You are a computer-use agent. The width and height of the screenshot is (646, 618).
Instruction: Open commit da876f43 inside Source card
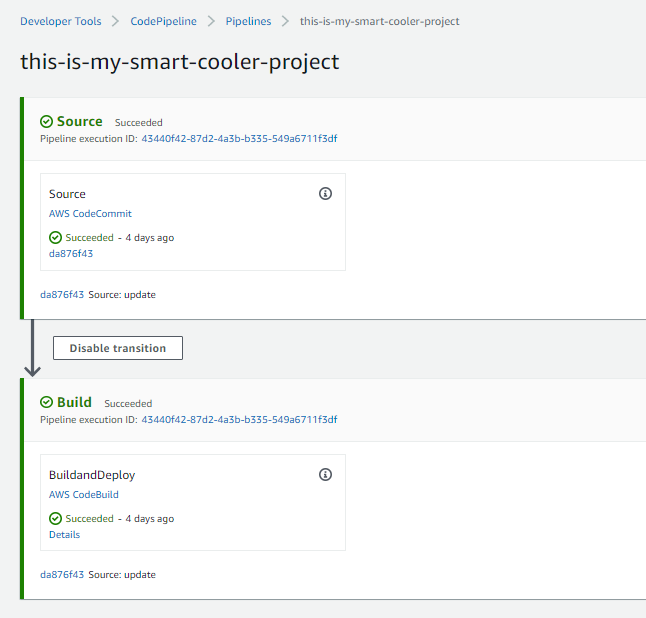[71, 254]
